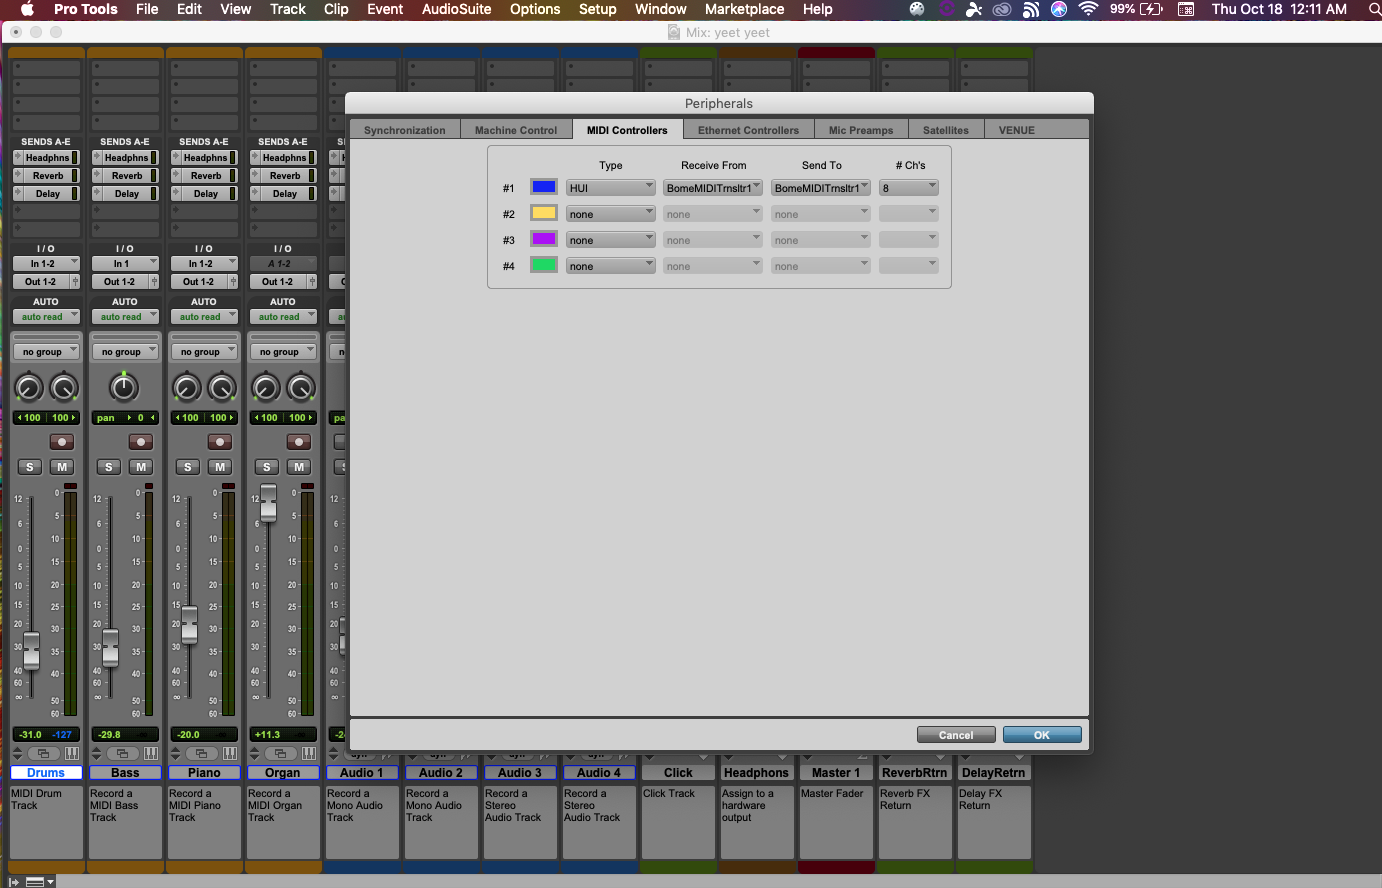This screenshot has height=888, width=1382.
Task: Open the controller #3 Type dropdown
Action: click(x=610, y=239)
